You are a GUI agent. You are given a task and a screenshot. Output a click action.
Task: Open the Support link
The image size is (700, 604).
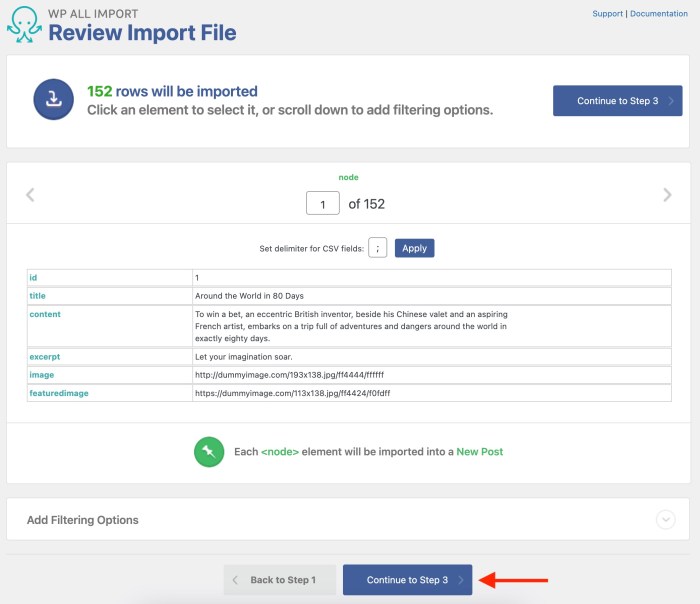pos(607,14)
